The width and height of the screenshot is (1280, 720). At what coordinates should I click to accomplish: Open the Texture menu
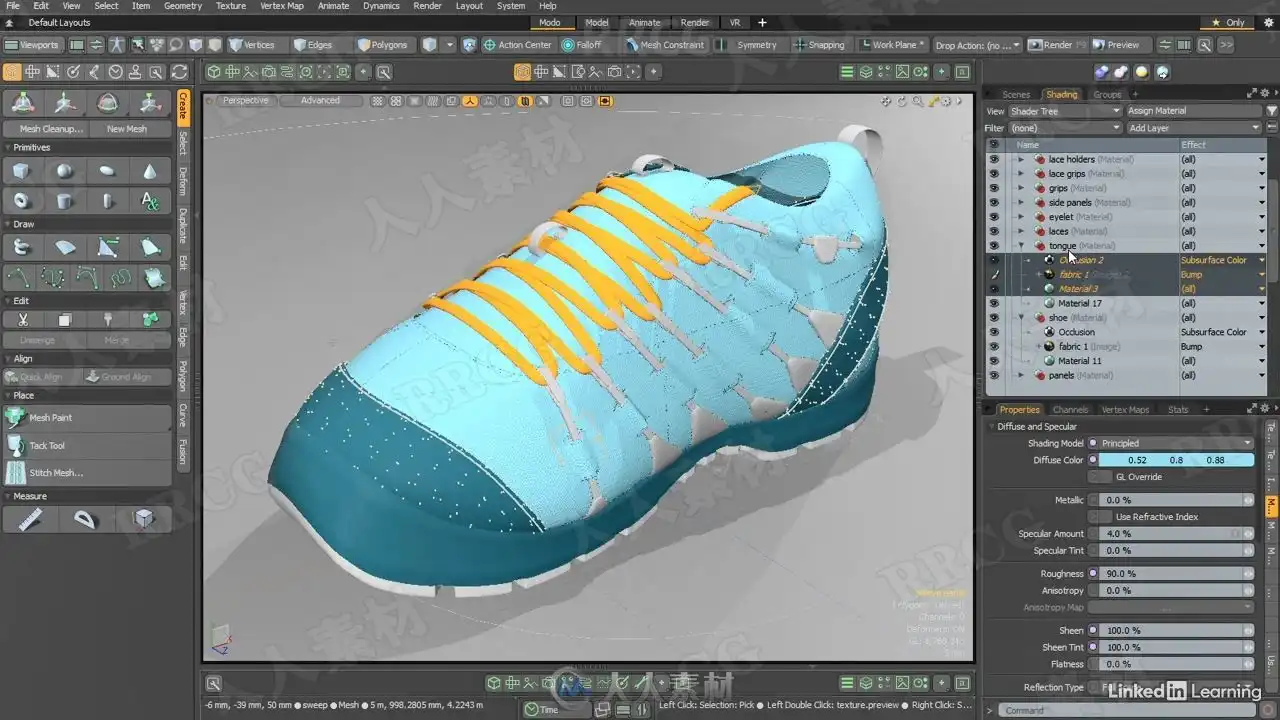point(230,6)
